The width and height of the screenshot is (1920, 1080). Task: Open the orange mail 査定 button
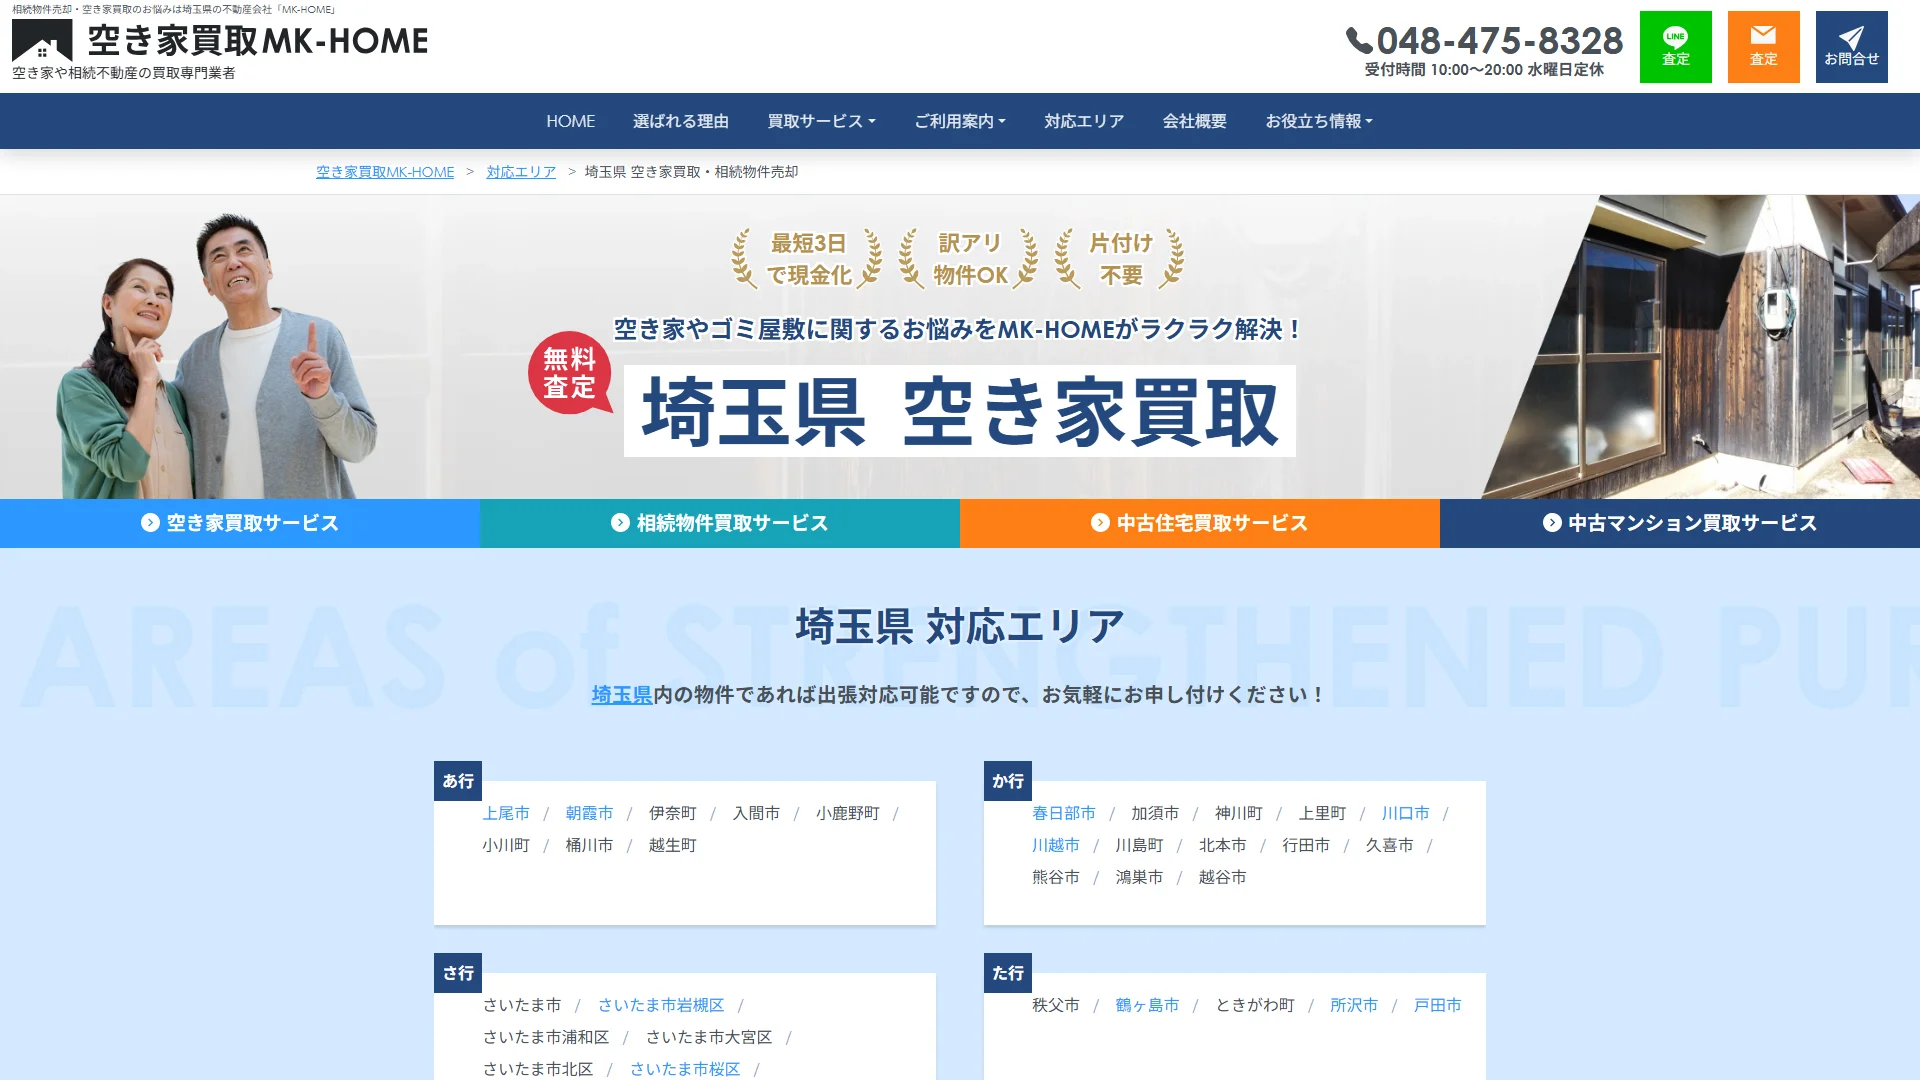[1764, 47]
